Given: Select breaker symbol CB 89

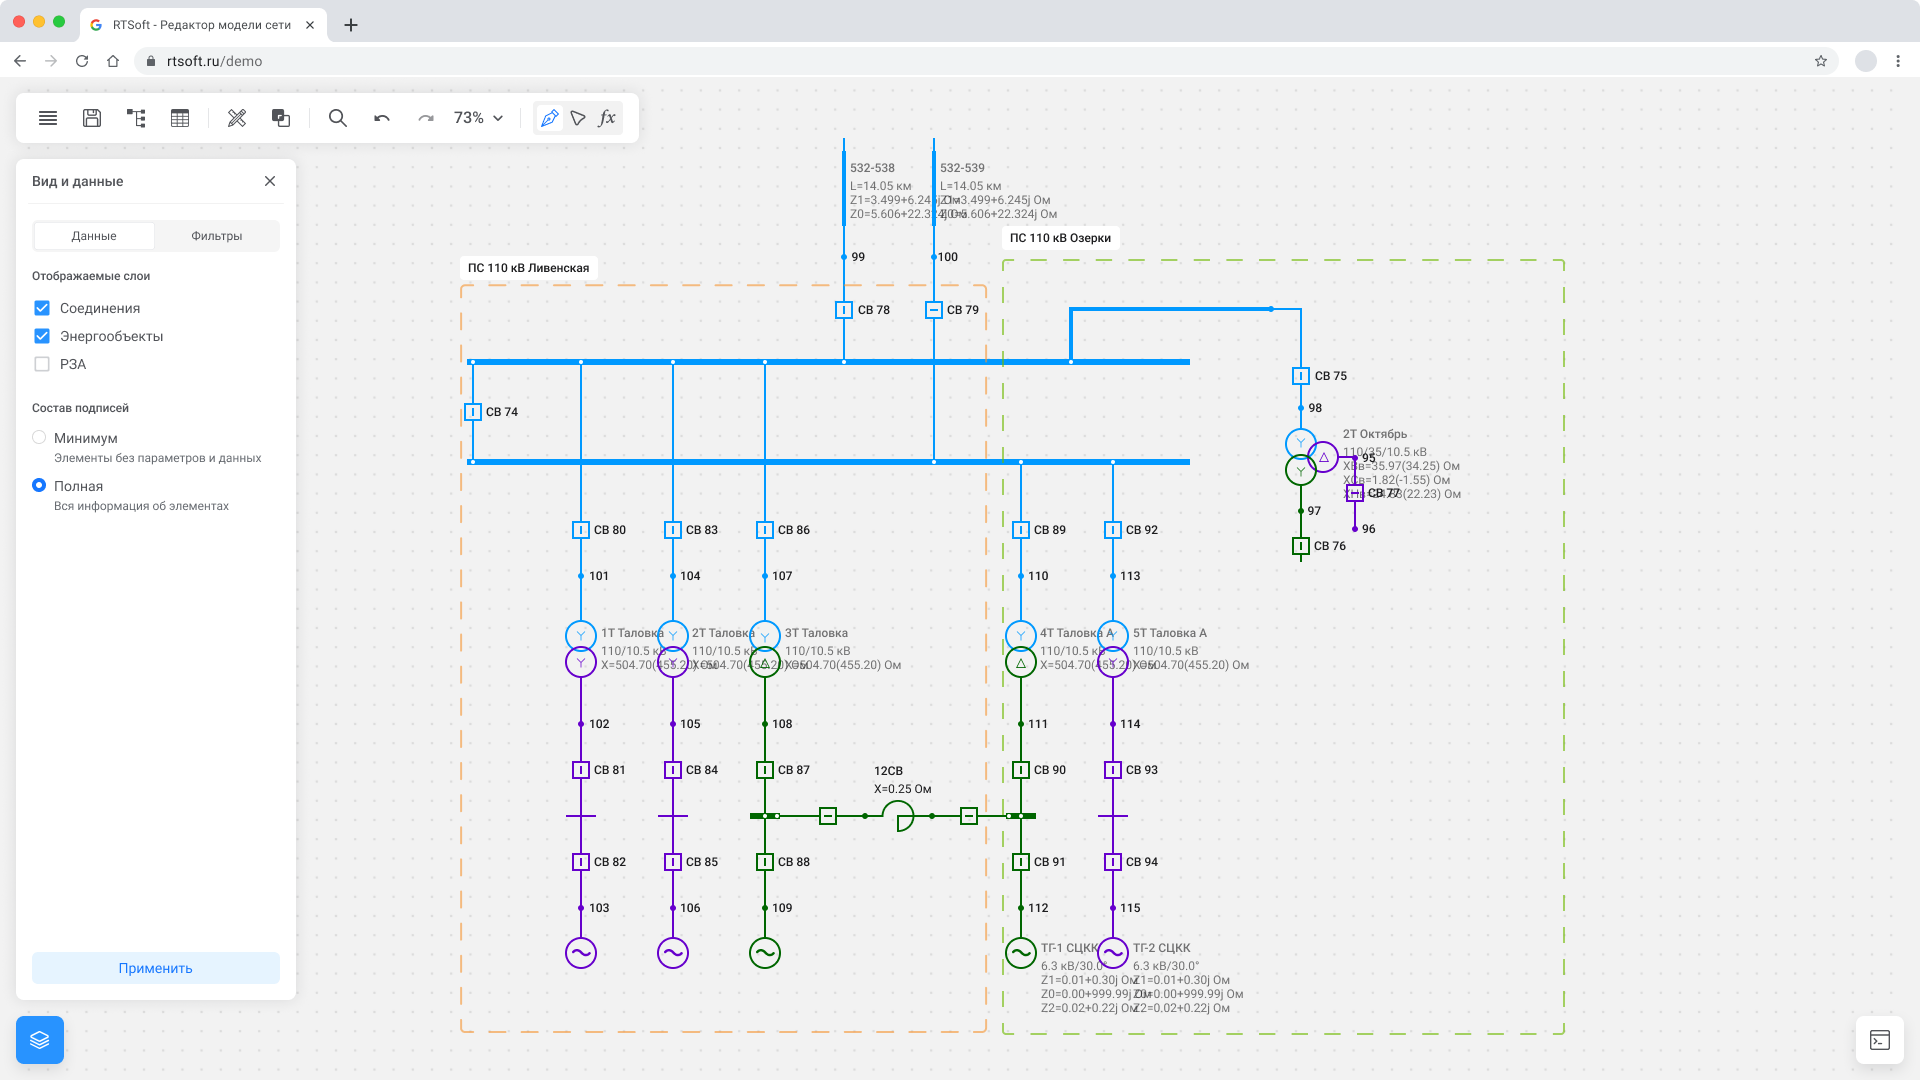Looking at the screenshot, I should pyautogui.click(x=1021, y=530).
